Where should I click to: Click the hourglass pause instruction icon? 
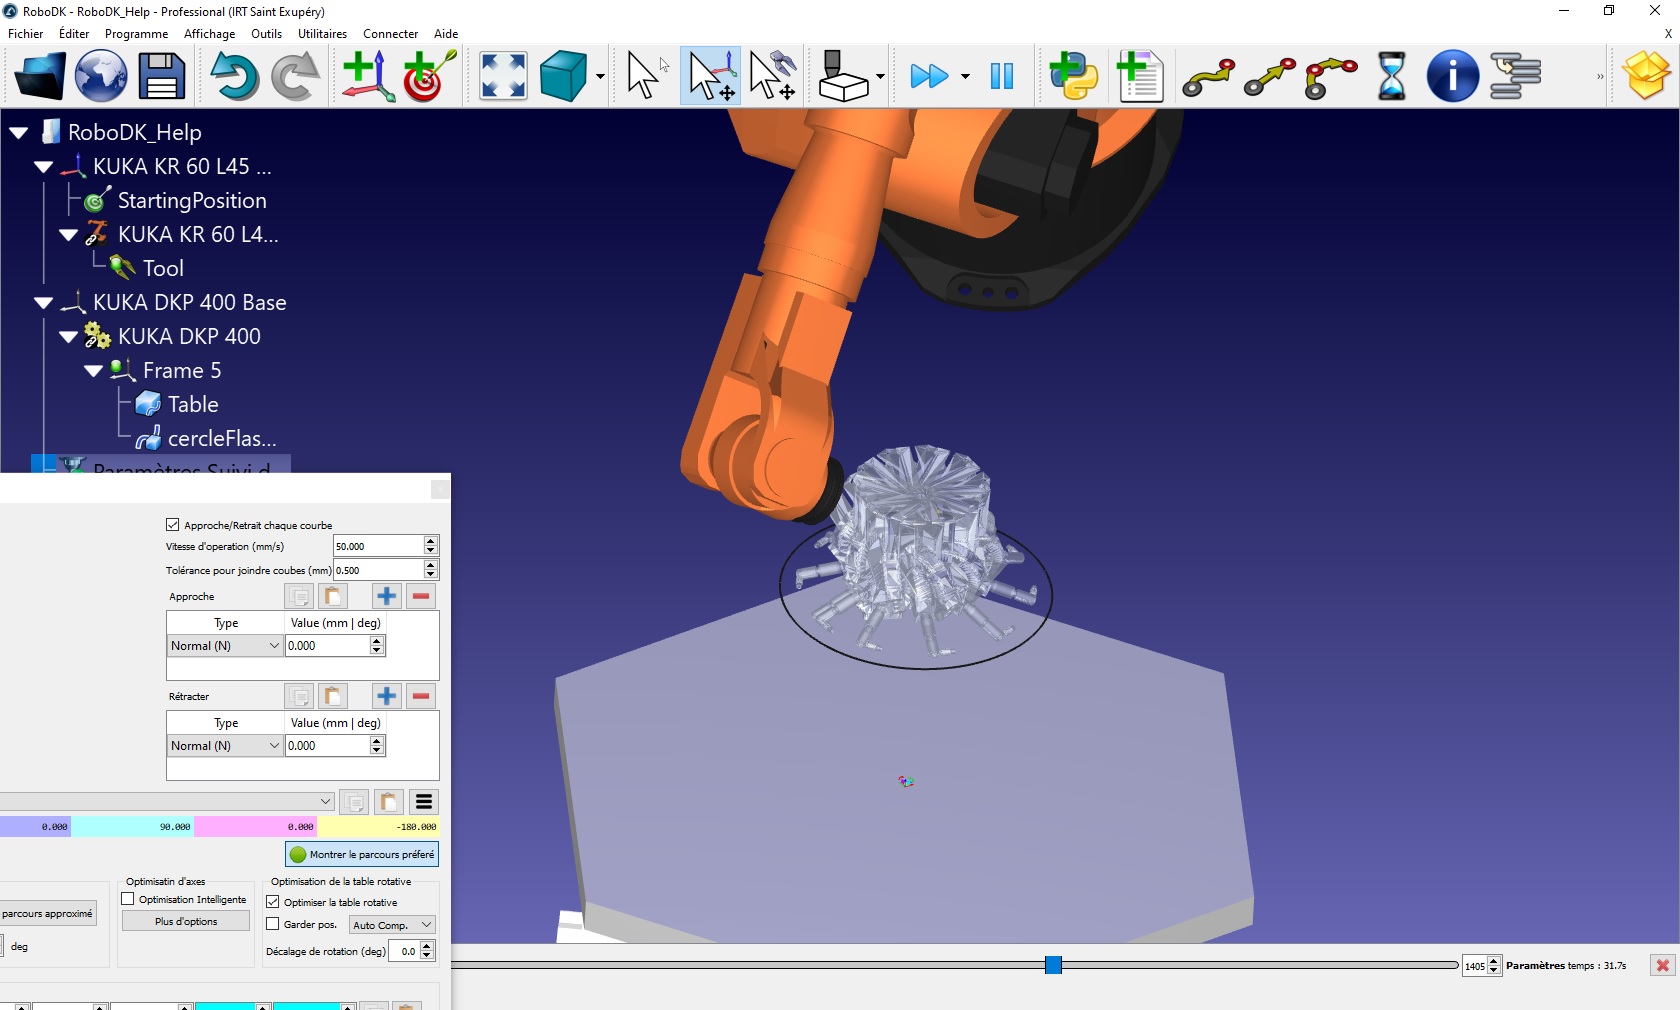(1391, 77)
